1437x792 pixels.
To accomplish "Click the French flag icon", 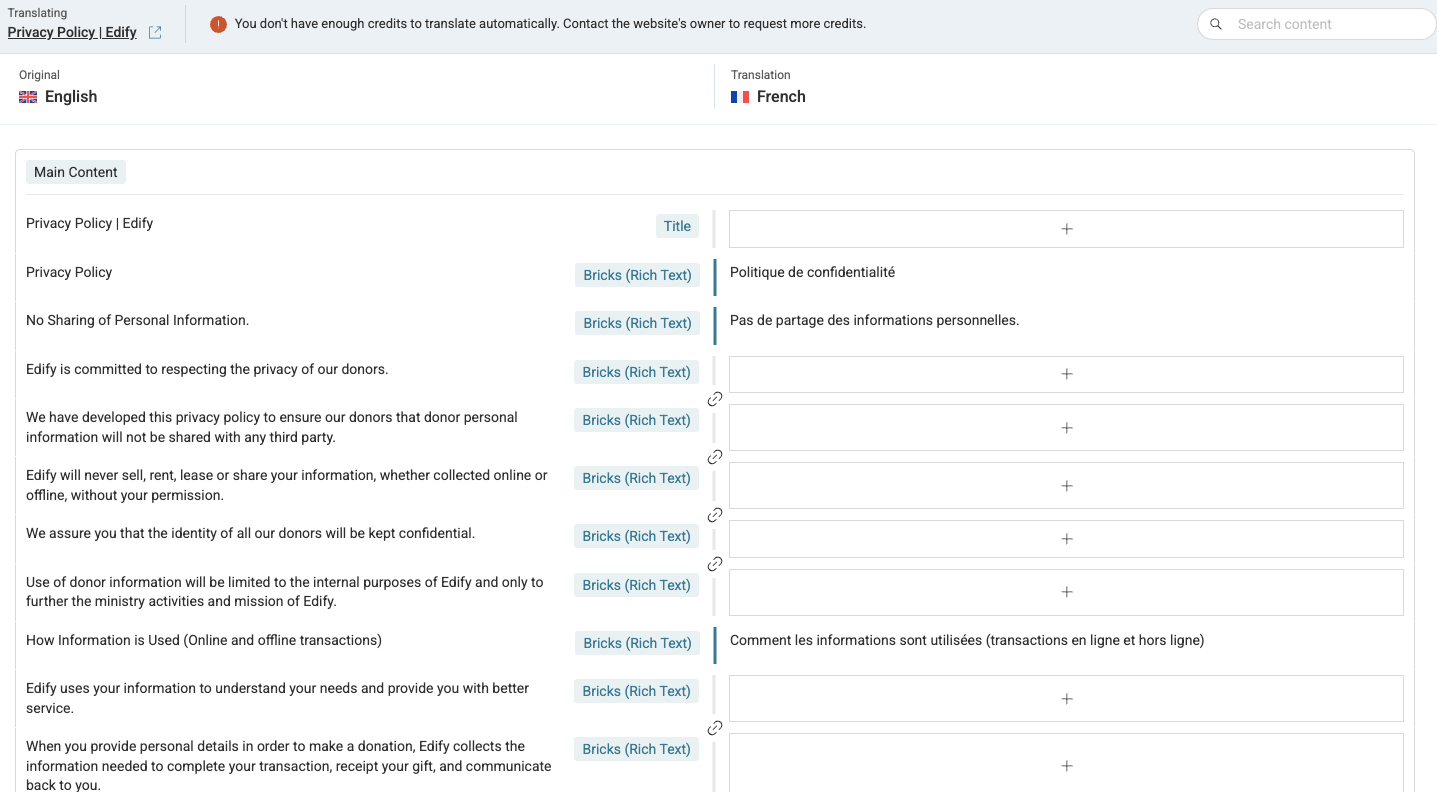I will coord(740,97).
